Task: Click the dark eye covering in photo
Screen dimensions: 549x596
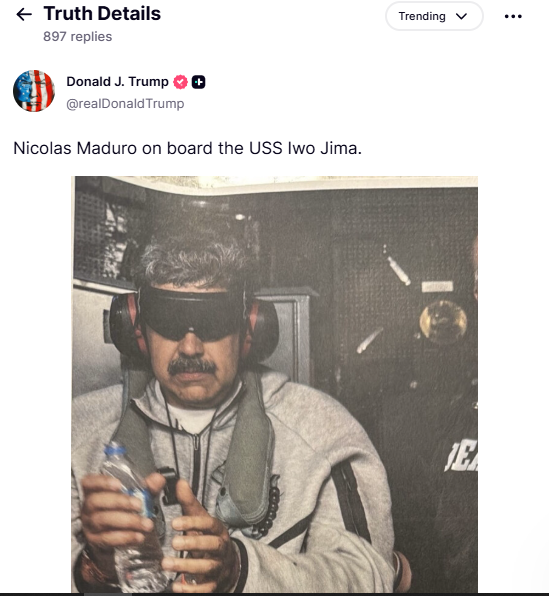Action: coord(191,314)
